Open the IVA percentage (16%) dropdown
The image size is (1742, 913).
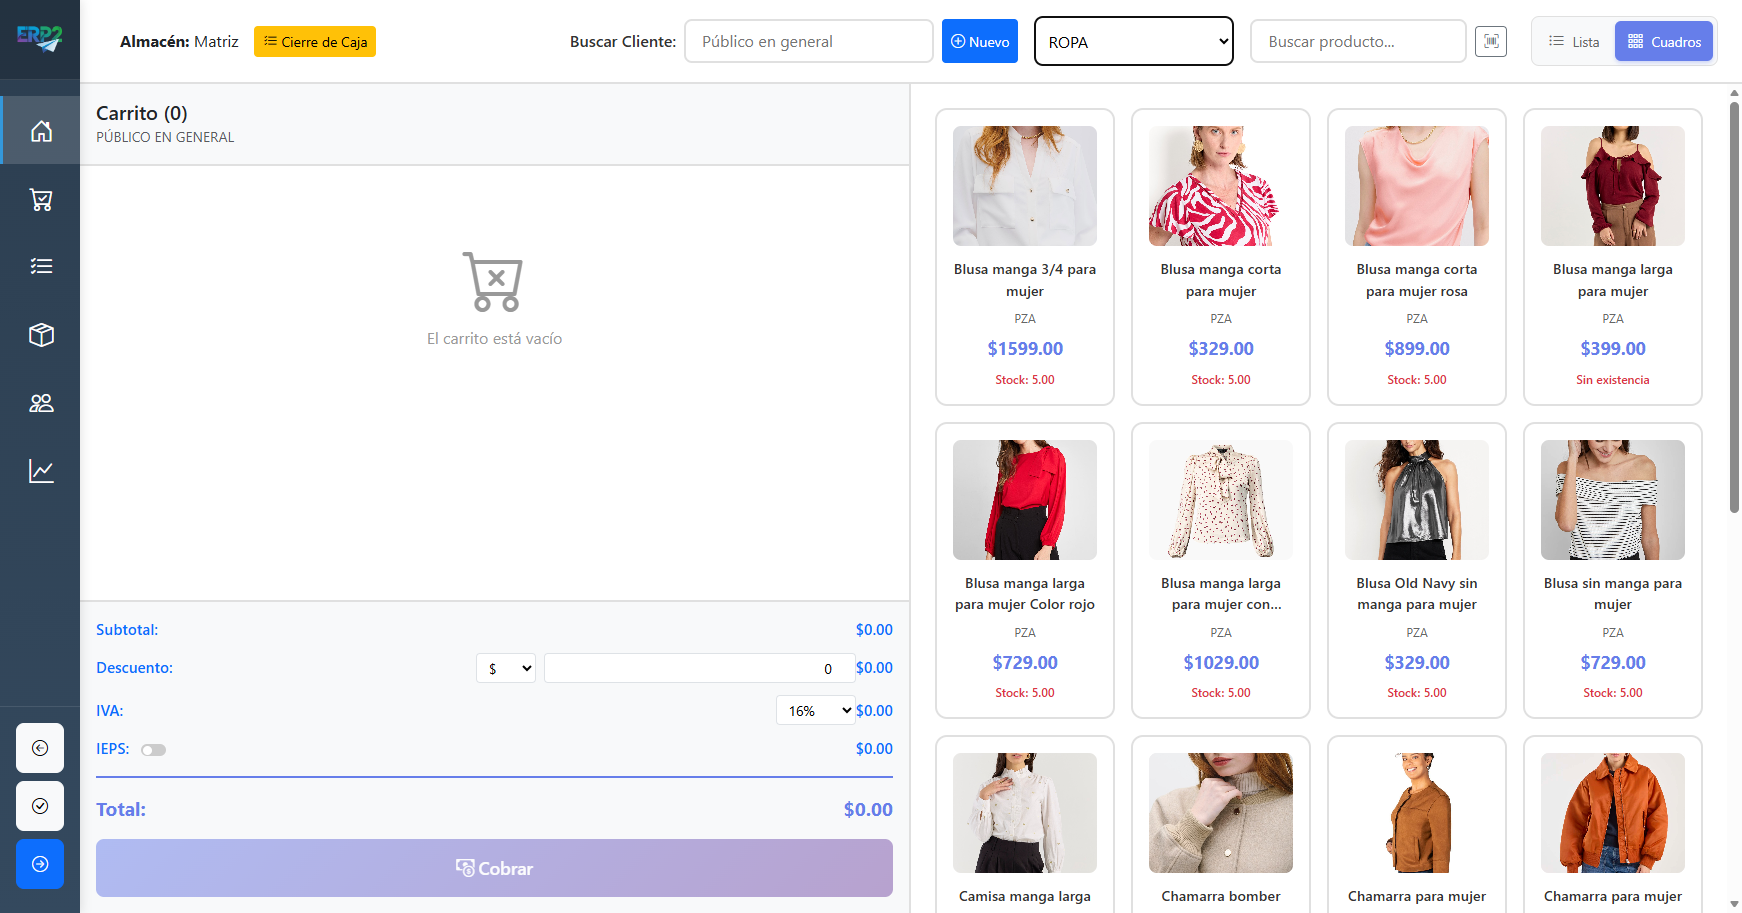815,710
